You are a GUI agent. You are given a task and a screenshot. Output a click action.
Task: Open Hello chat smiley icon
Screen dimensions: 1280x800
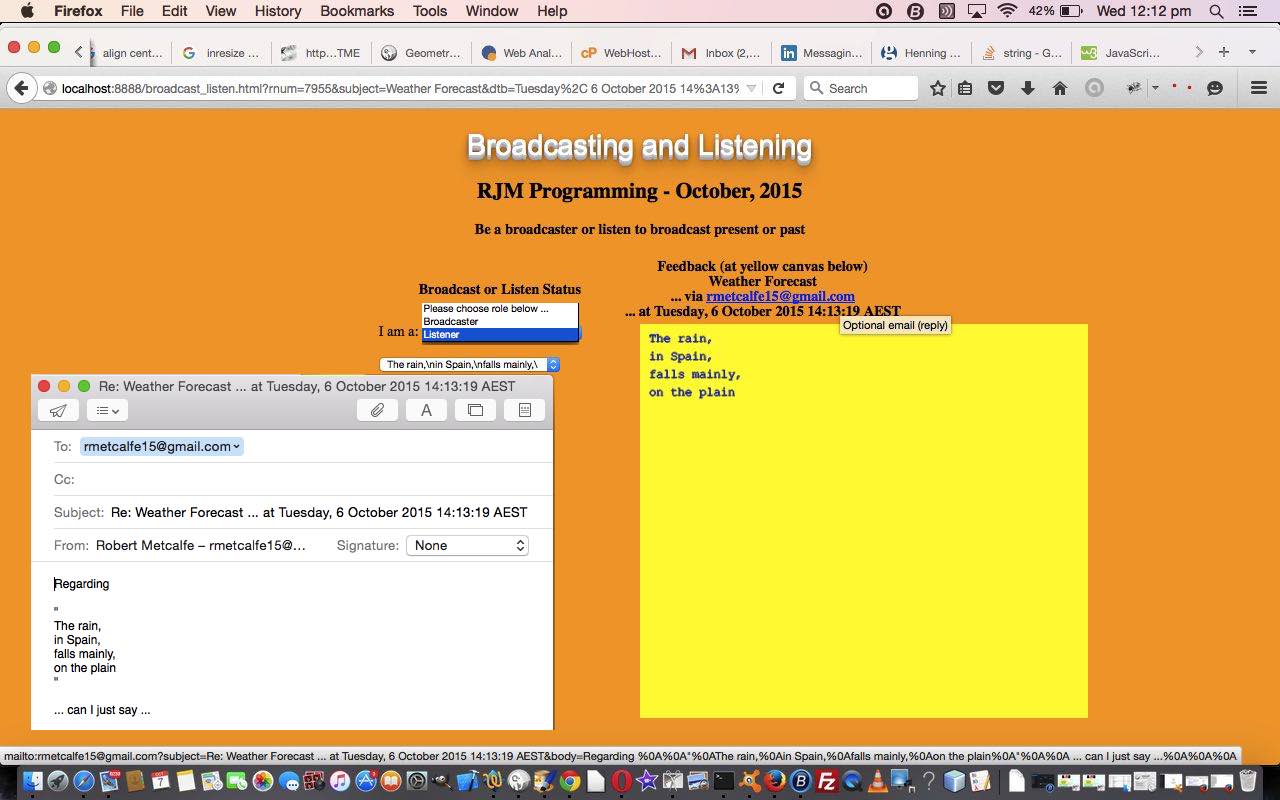pos(1215,88)
